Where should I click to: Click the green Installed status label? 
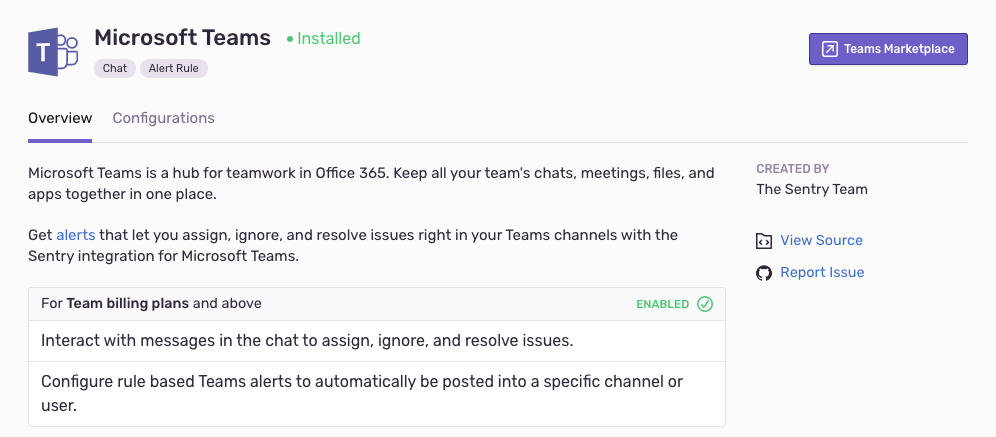tap(323, 39)
